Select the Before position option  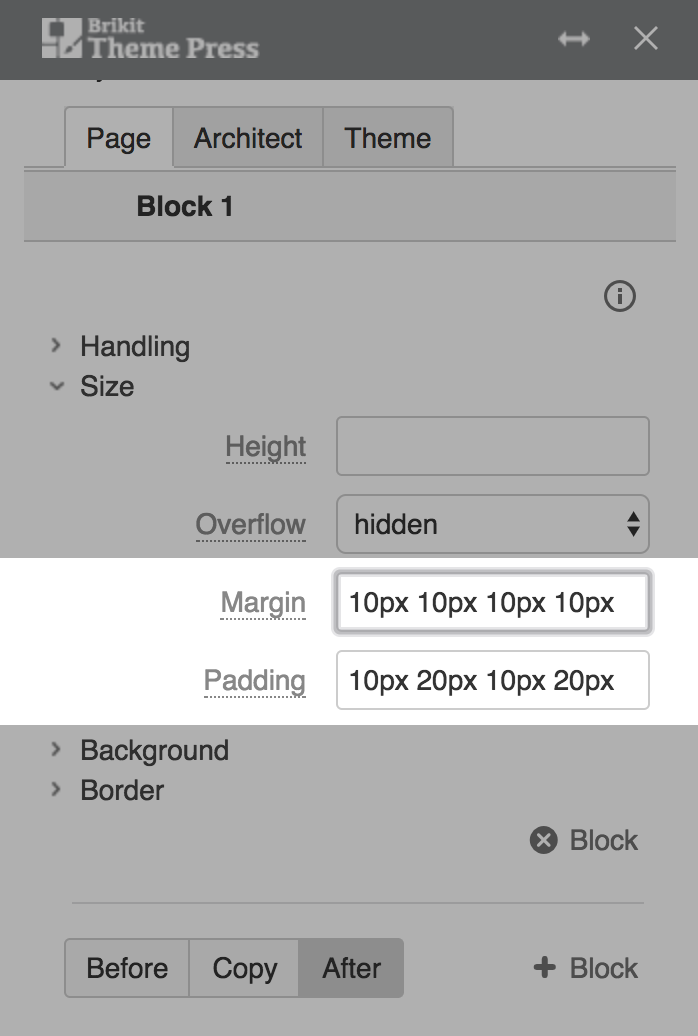click(127, 968)
